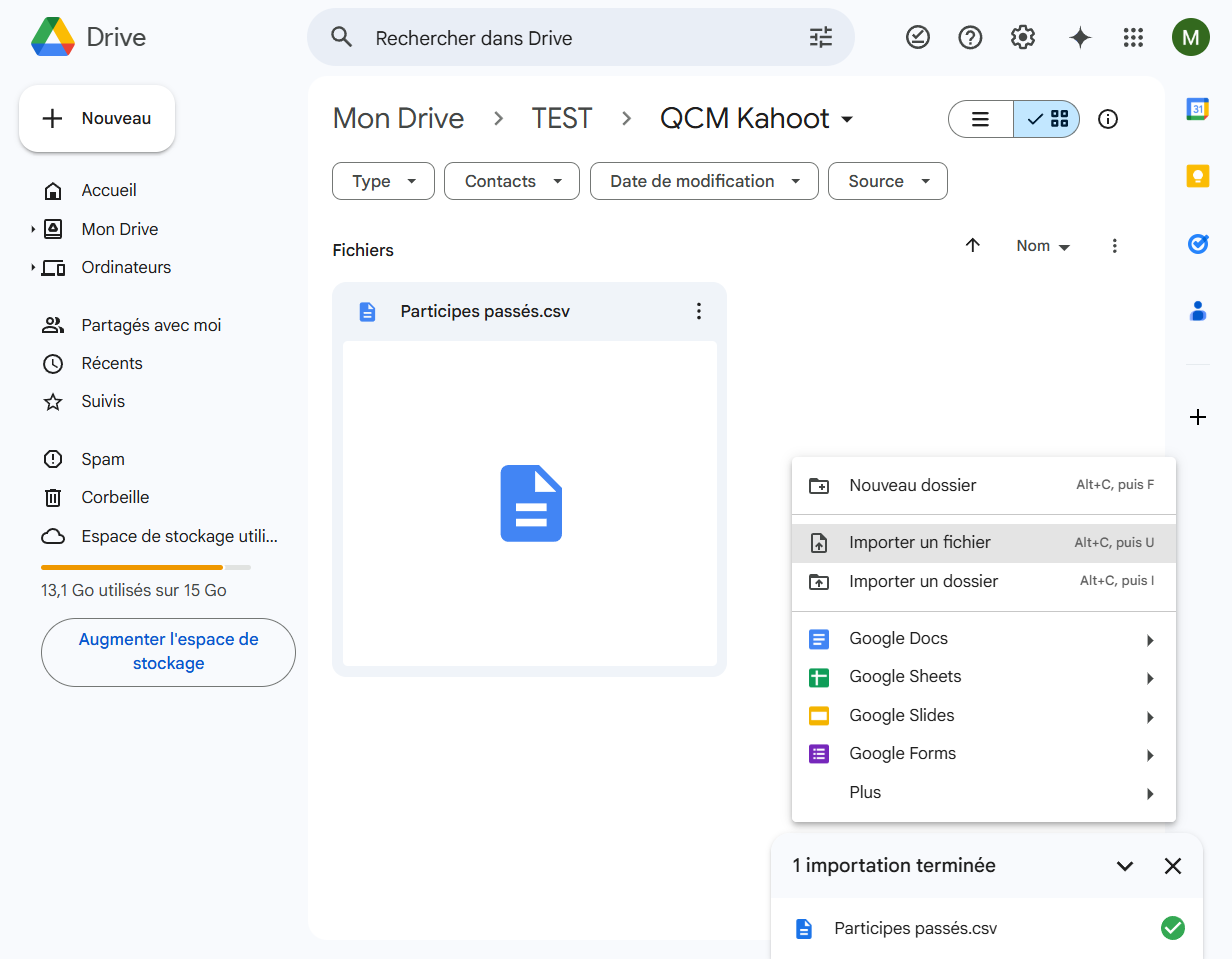Click file icon in the upload list

tap(804, 929)
